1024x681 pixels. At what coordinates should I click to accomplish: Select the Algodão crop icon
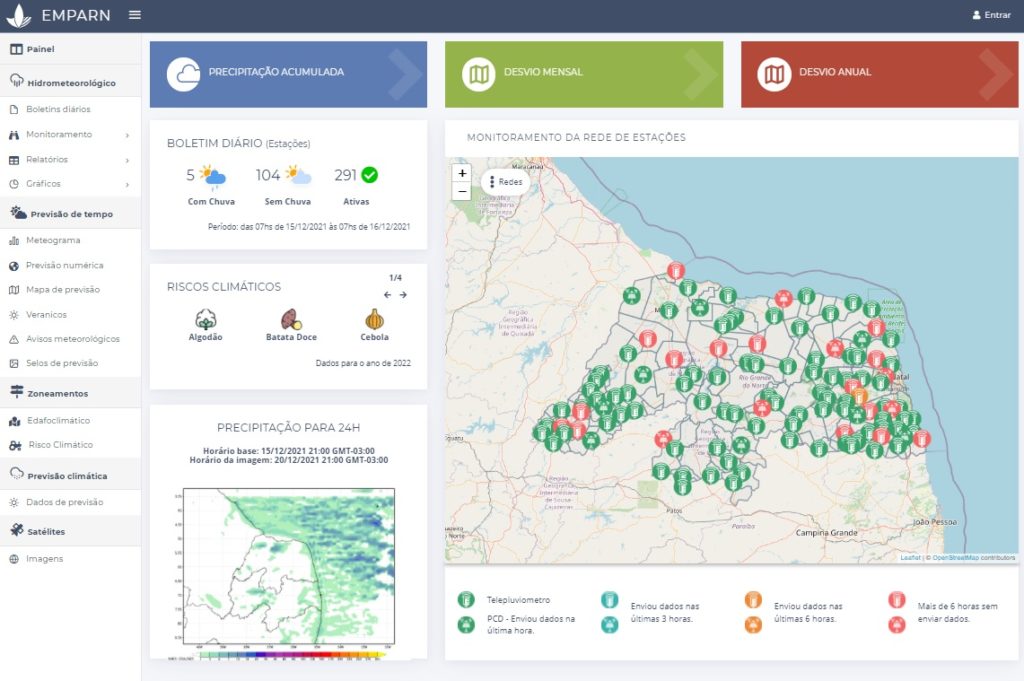(x=206, y=319)
